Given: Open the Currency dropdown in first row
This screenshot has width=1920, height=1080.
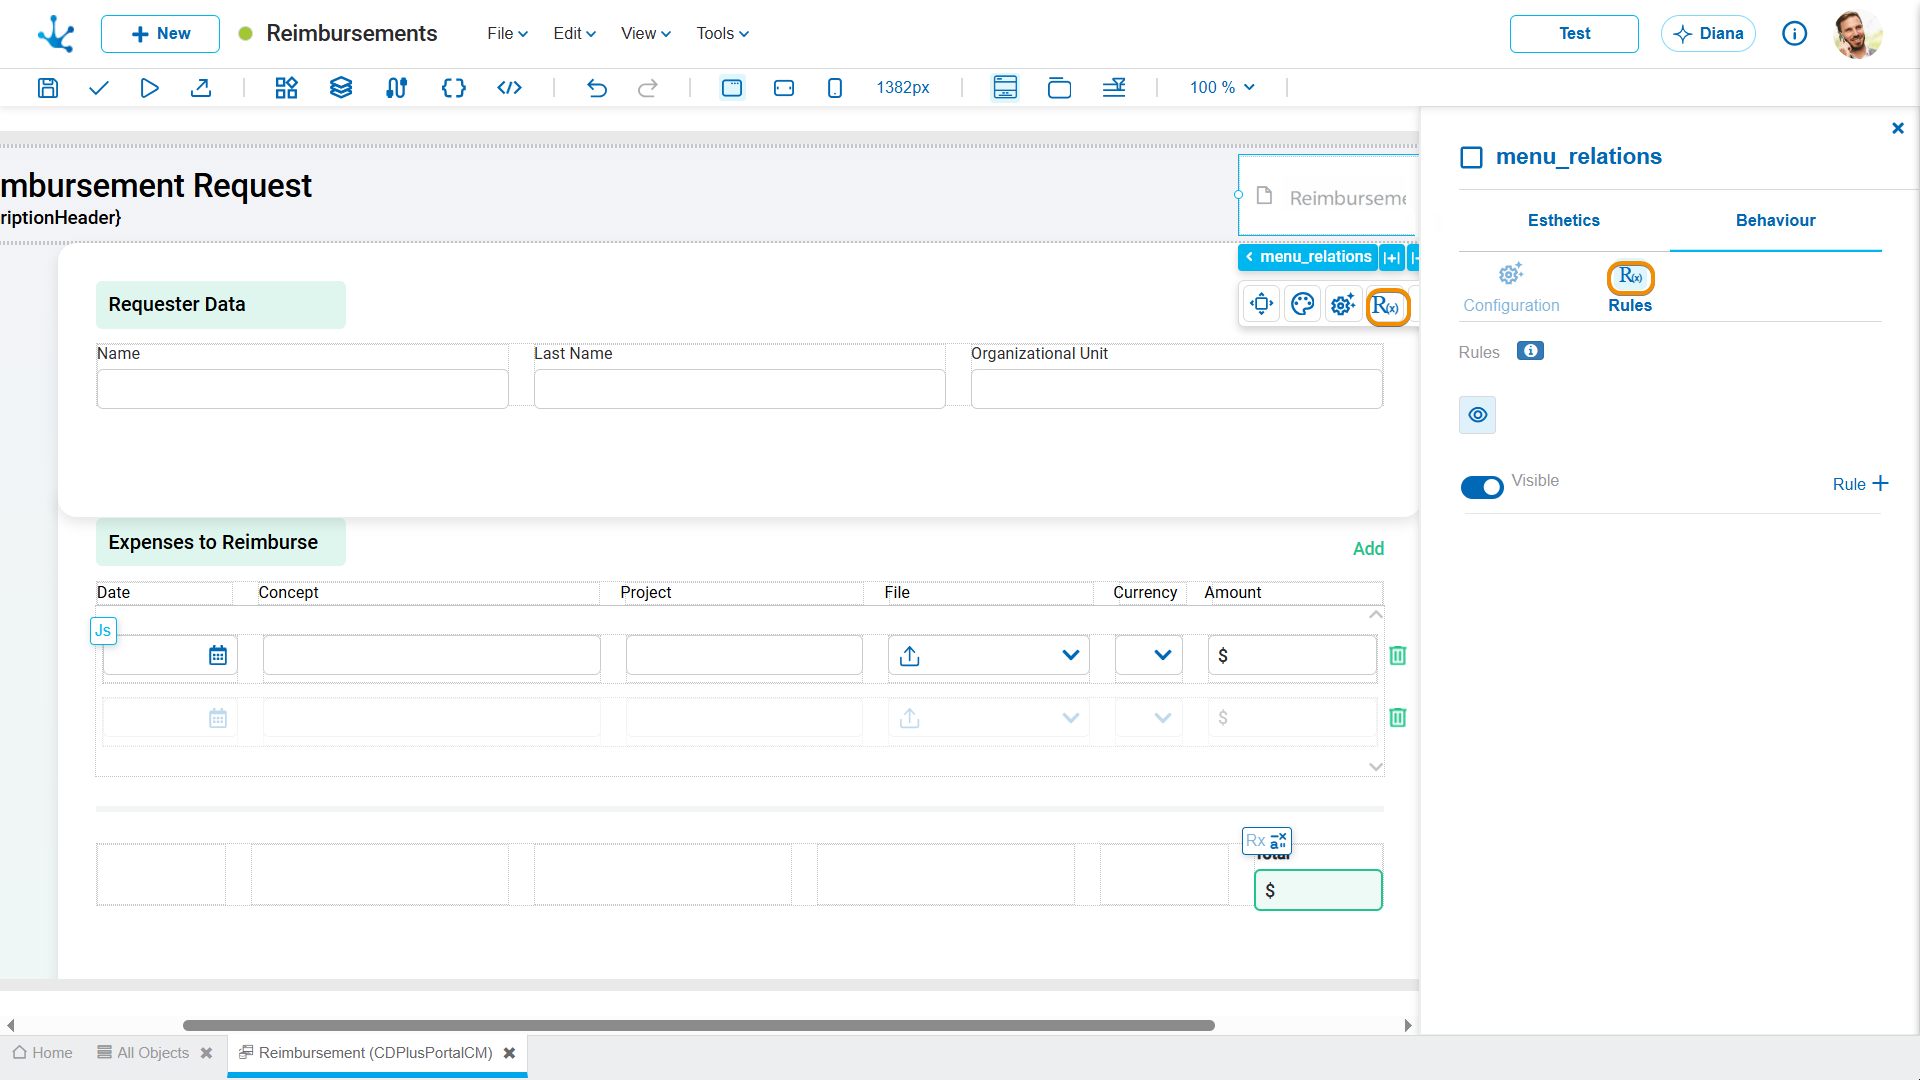Looking at the screenshot, I should (1149, 656).
